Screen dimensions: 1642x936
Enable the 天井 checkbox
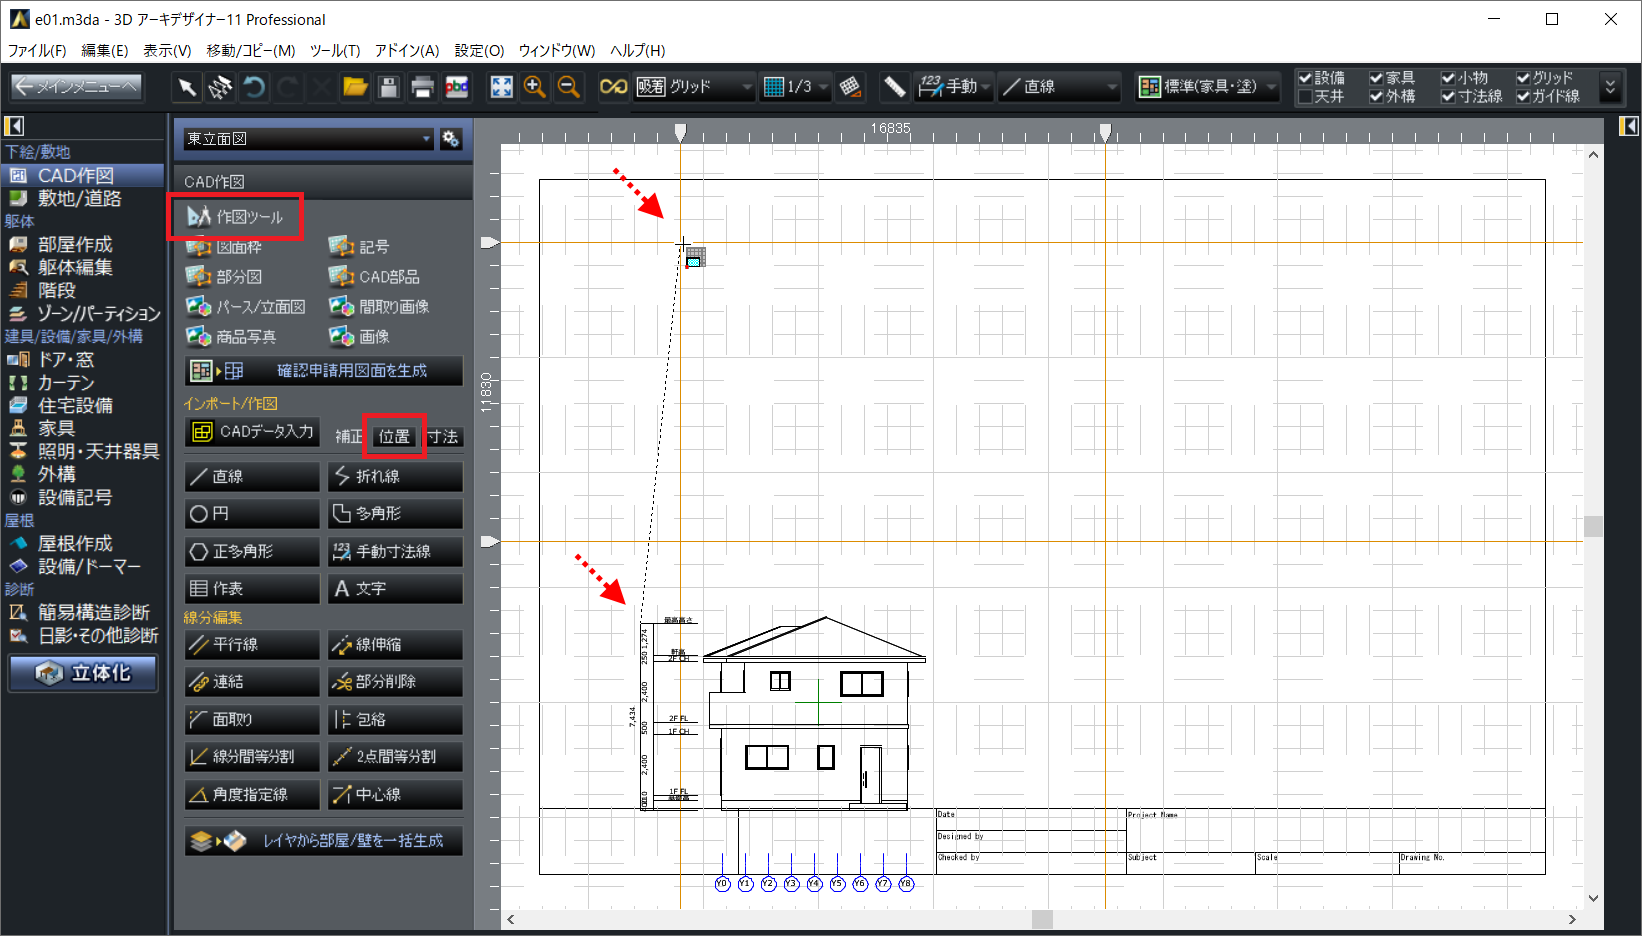pos(1306,97)
